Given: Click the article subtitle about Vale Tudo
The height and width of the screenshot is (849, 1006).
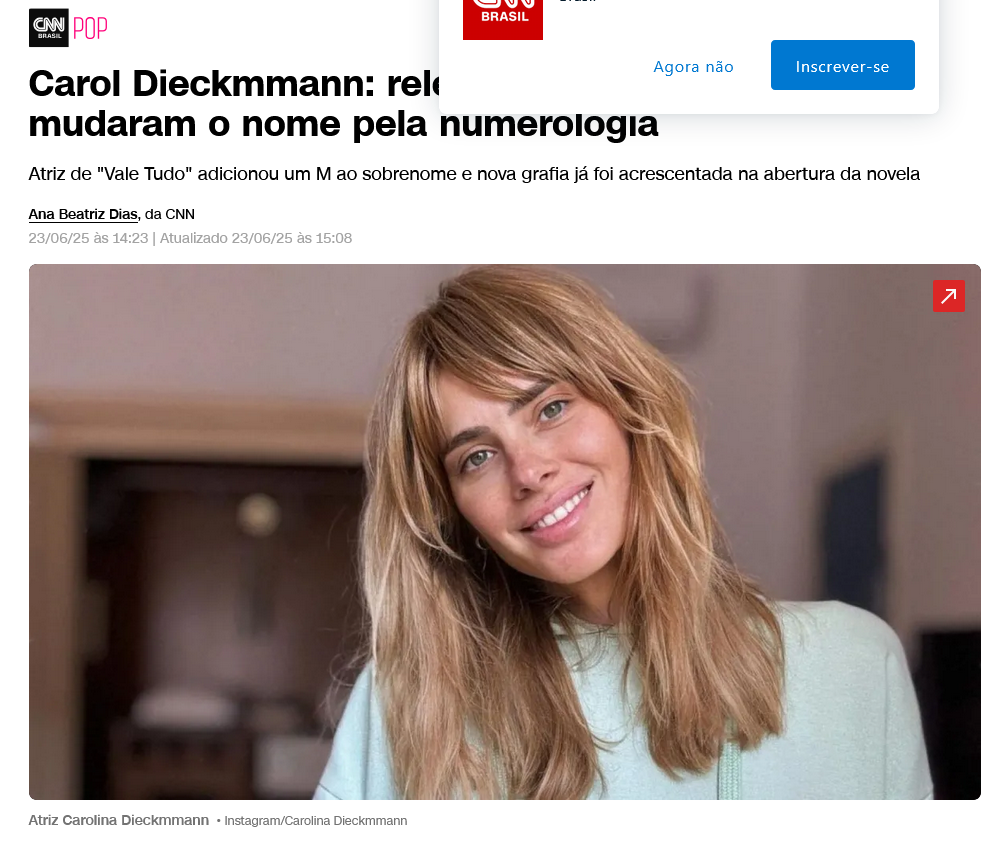Looking at the screenshot, I should point(474,174).
